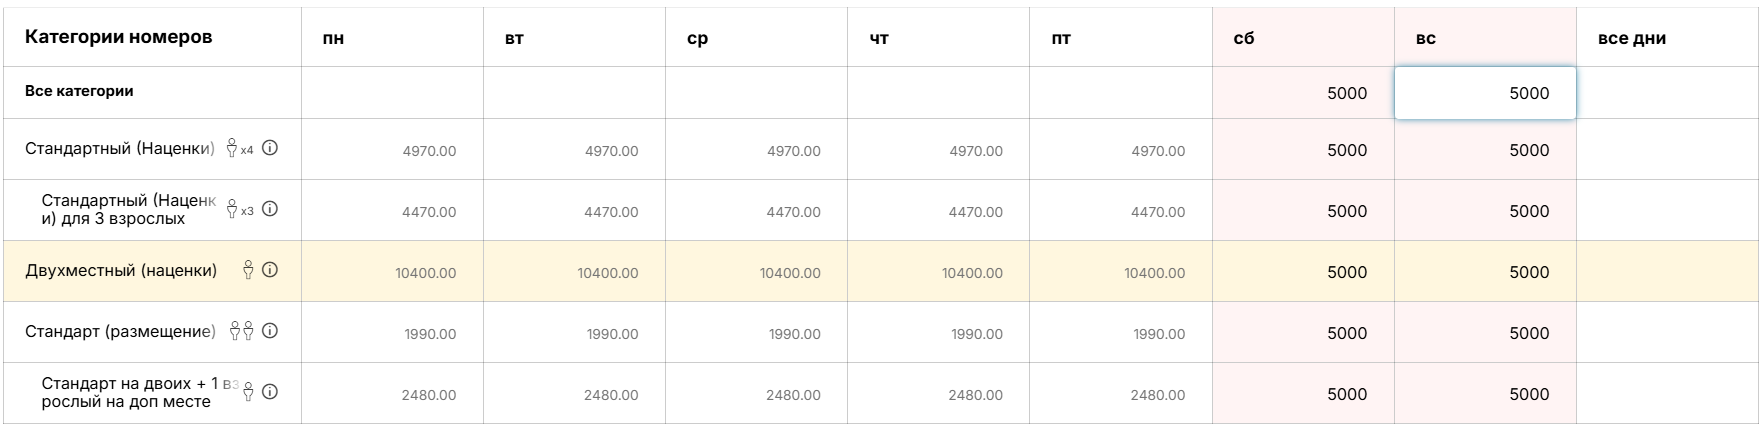
Task: Click the пн price for Двухместный (наценки)
Action: point(392,273)
